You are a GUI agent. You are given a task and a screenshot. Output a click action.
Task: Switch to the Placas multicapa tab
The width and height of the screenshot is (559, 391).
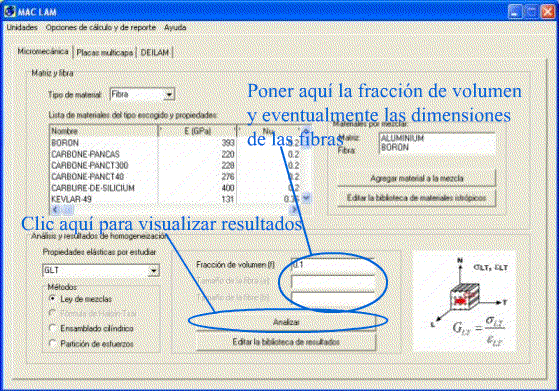pos(105,53)
